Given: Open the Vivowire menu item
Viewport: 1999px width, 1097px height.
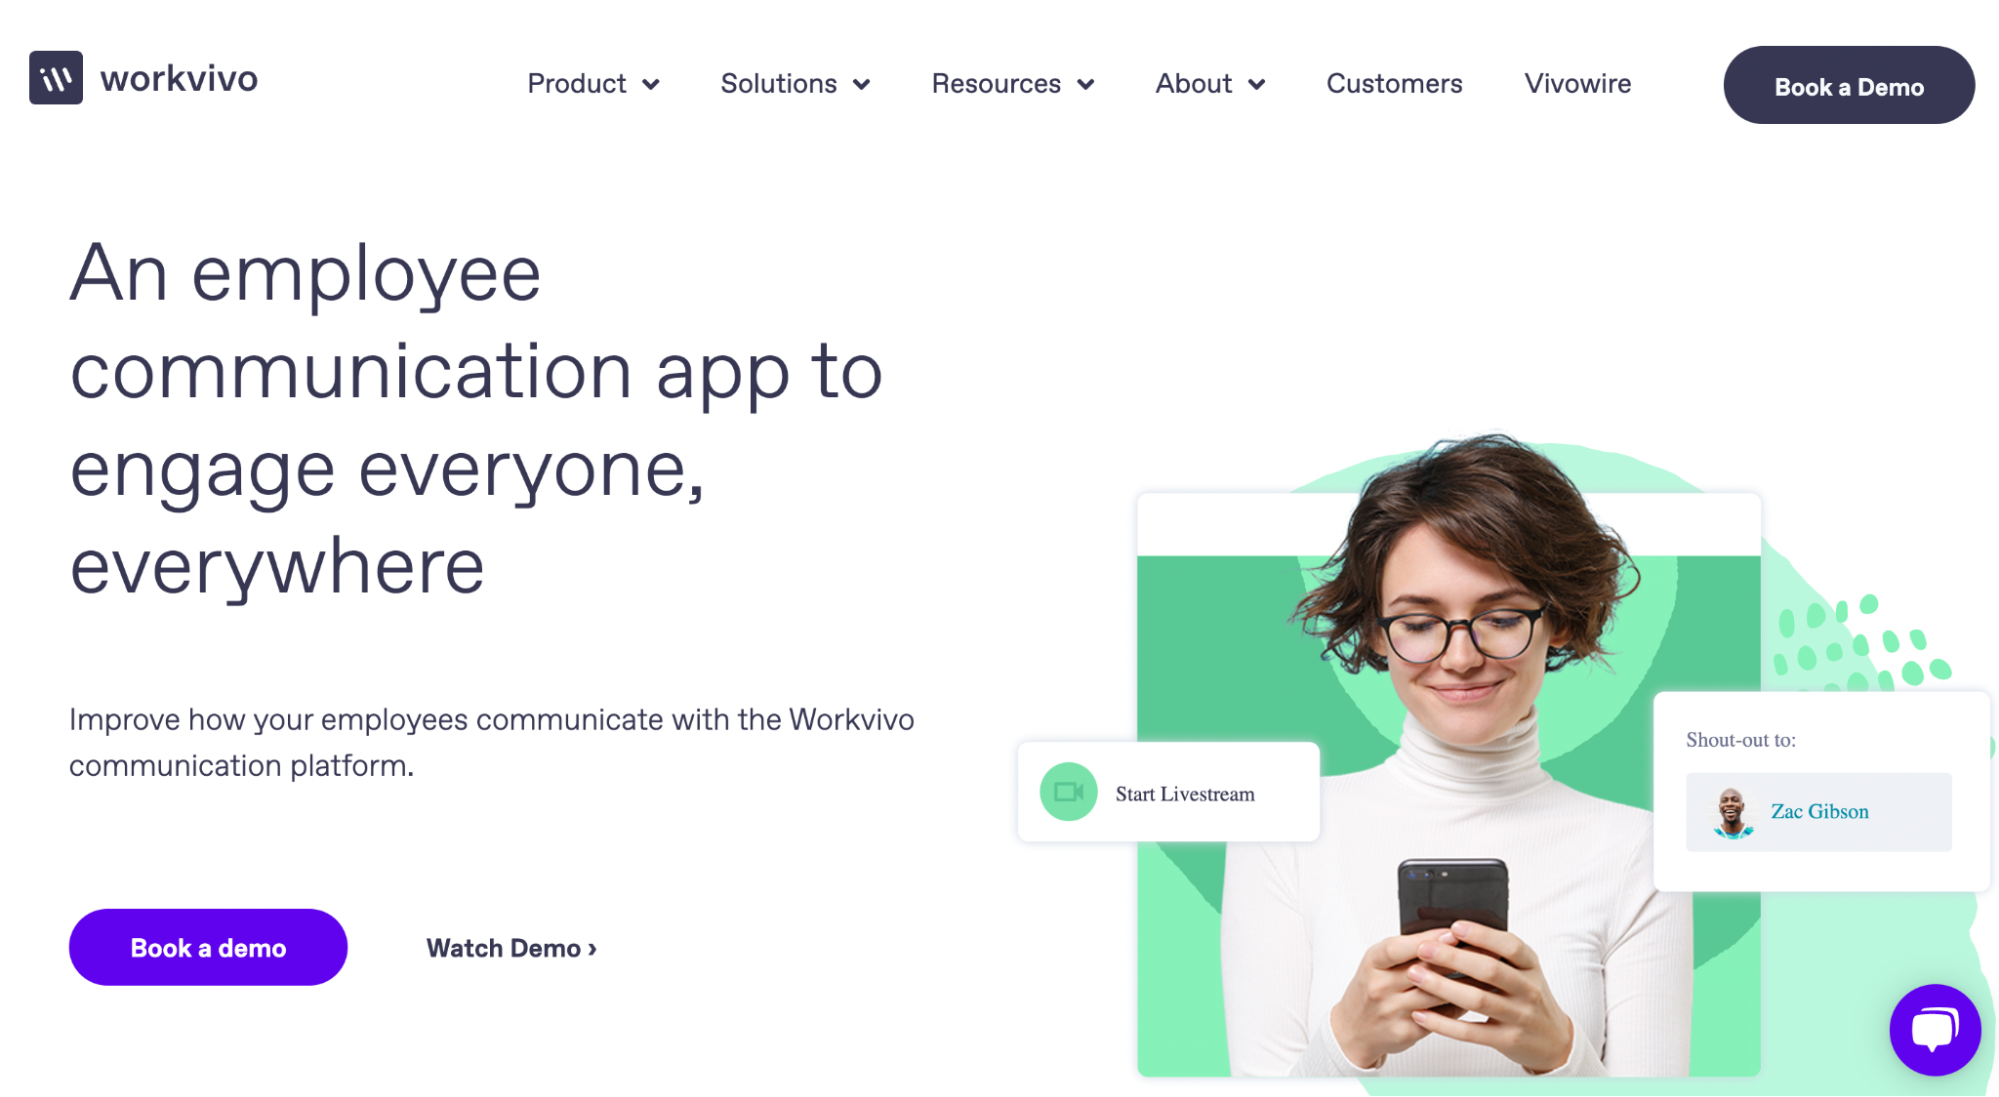Looking at the screenshot, I should point(1577,84).
